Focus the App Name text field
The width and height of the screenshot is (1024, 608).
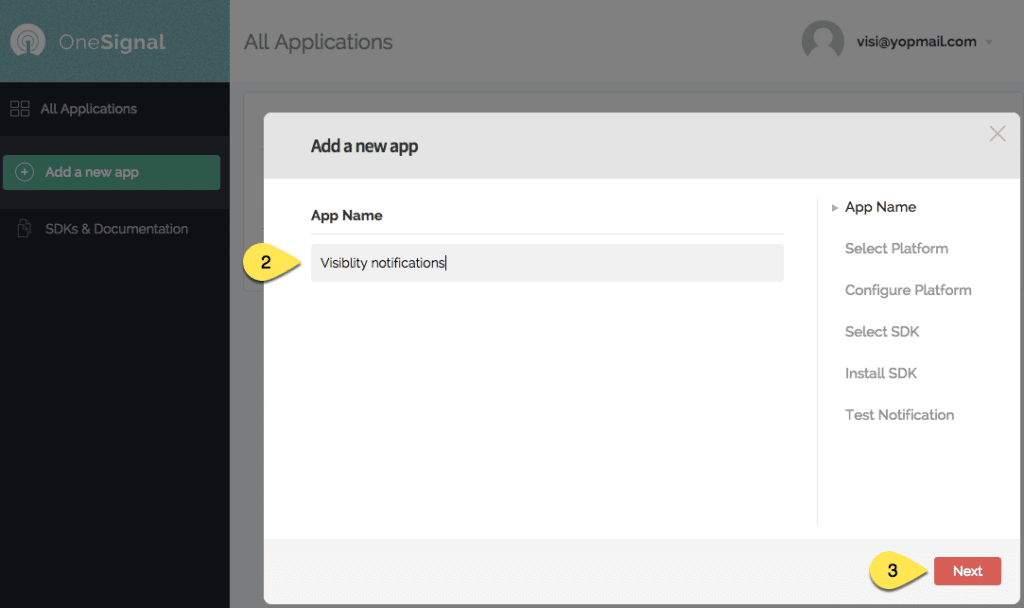(x=546, y=263)
